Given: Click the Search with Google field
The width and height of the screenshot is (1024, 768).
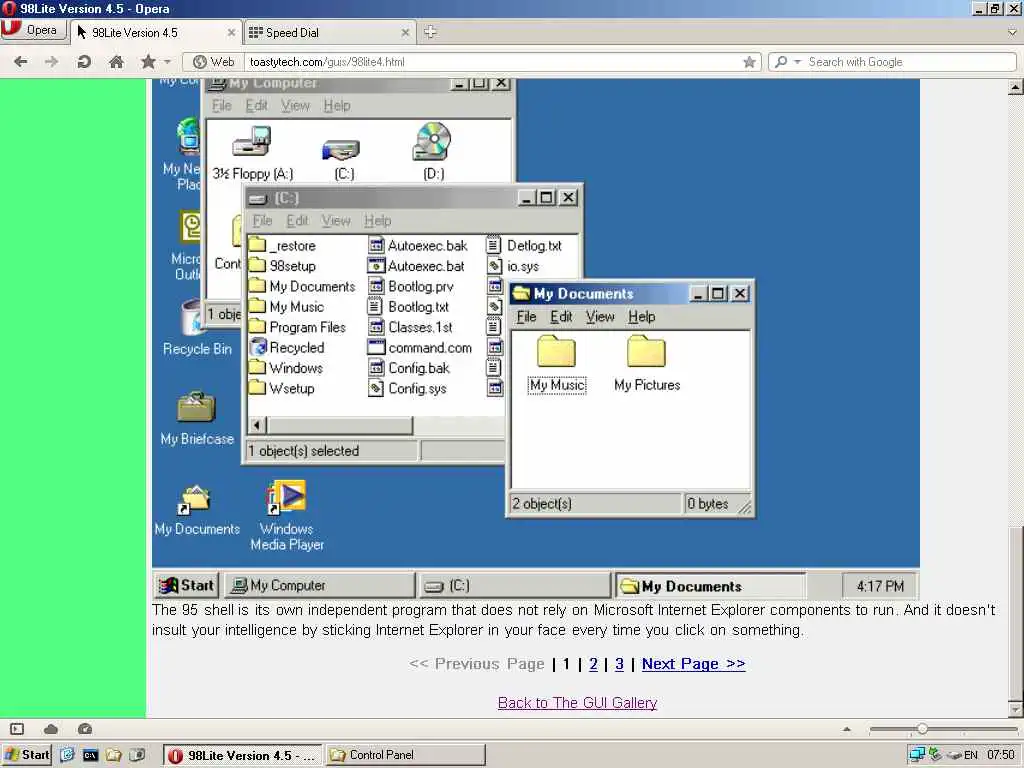Looking at the screenshot, I should pos(910,62).
